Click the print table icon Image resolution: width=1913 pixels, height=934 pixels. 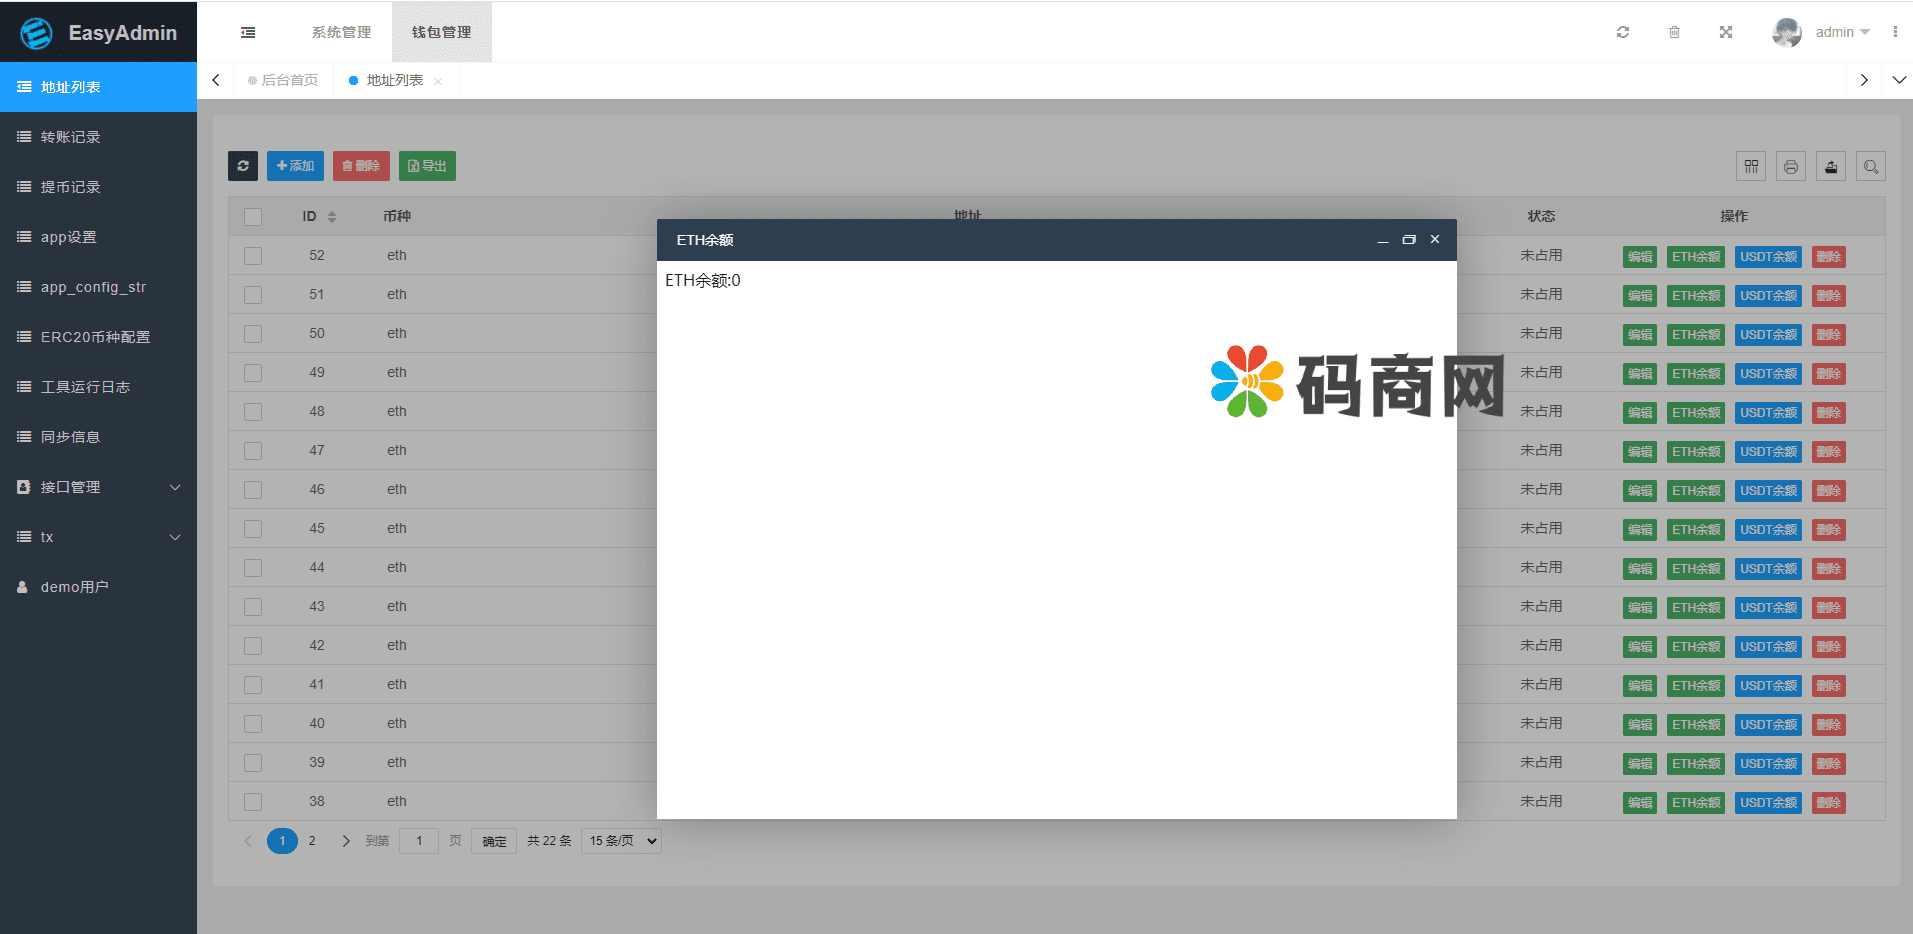[x=1791, y=167]
